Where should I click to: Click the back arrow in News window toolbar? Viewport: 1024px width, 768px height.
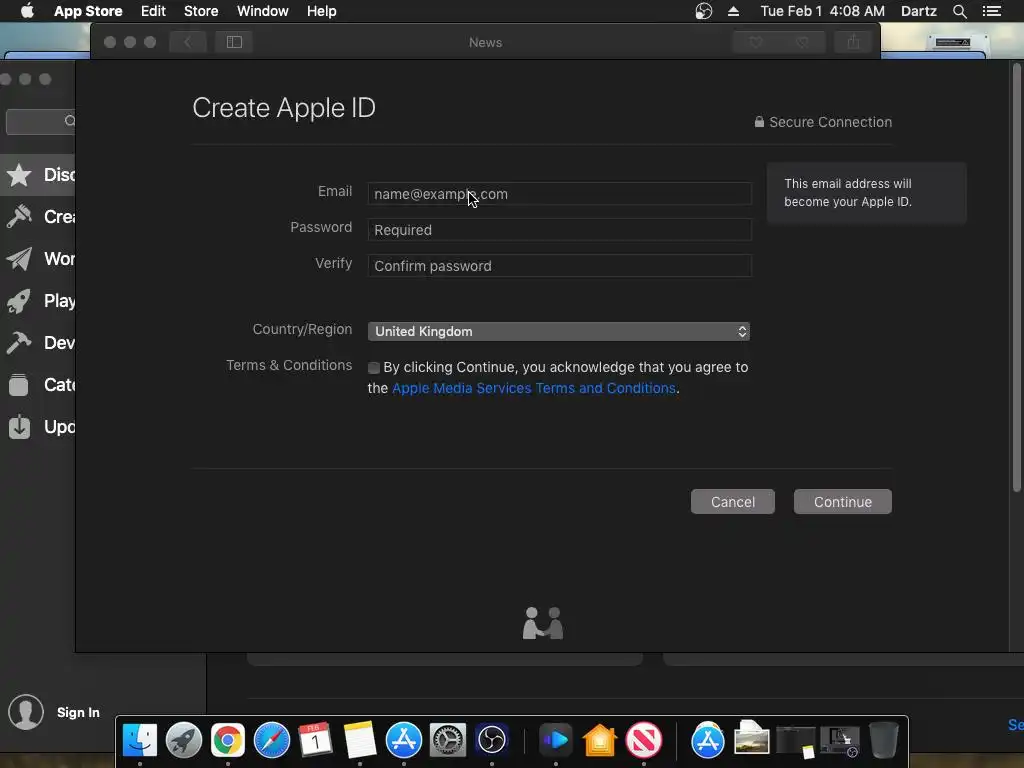187,42
